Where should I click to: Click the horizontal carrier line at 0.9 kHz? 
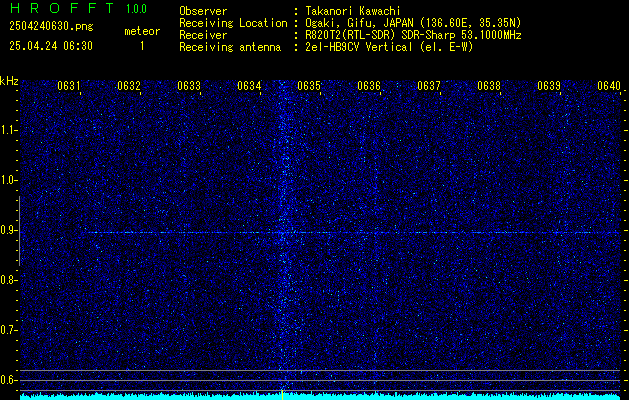point(351,233)
